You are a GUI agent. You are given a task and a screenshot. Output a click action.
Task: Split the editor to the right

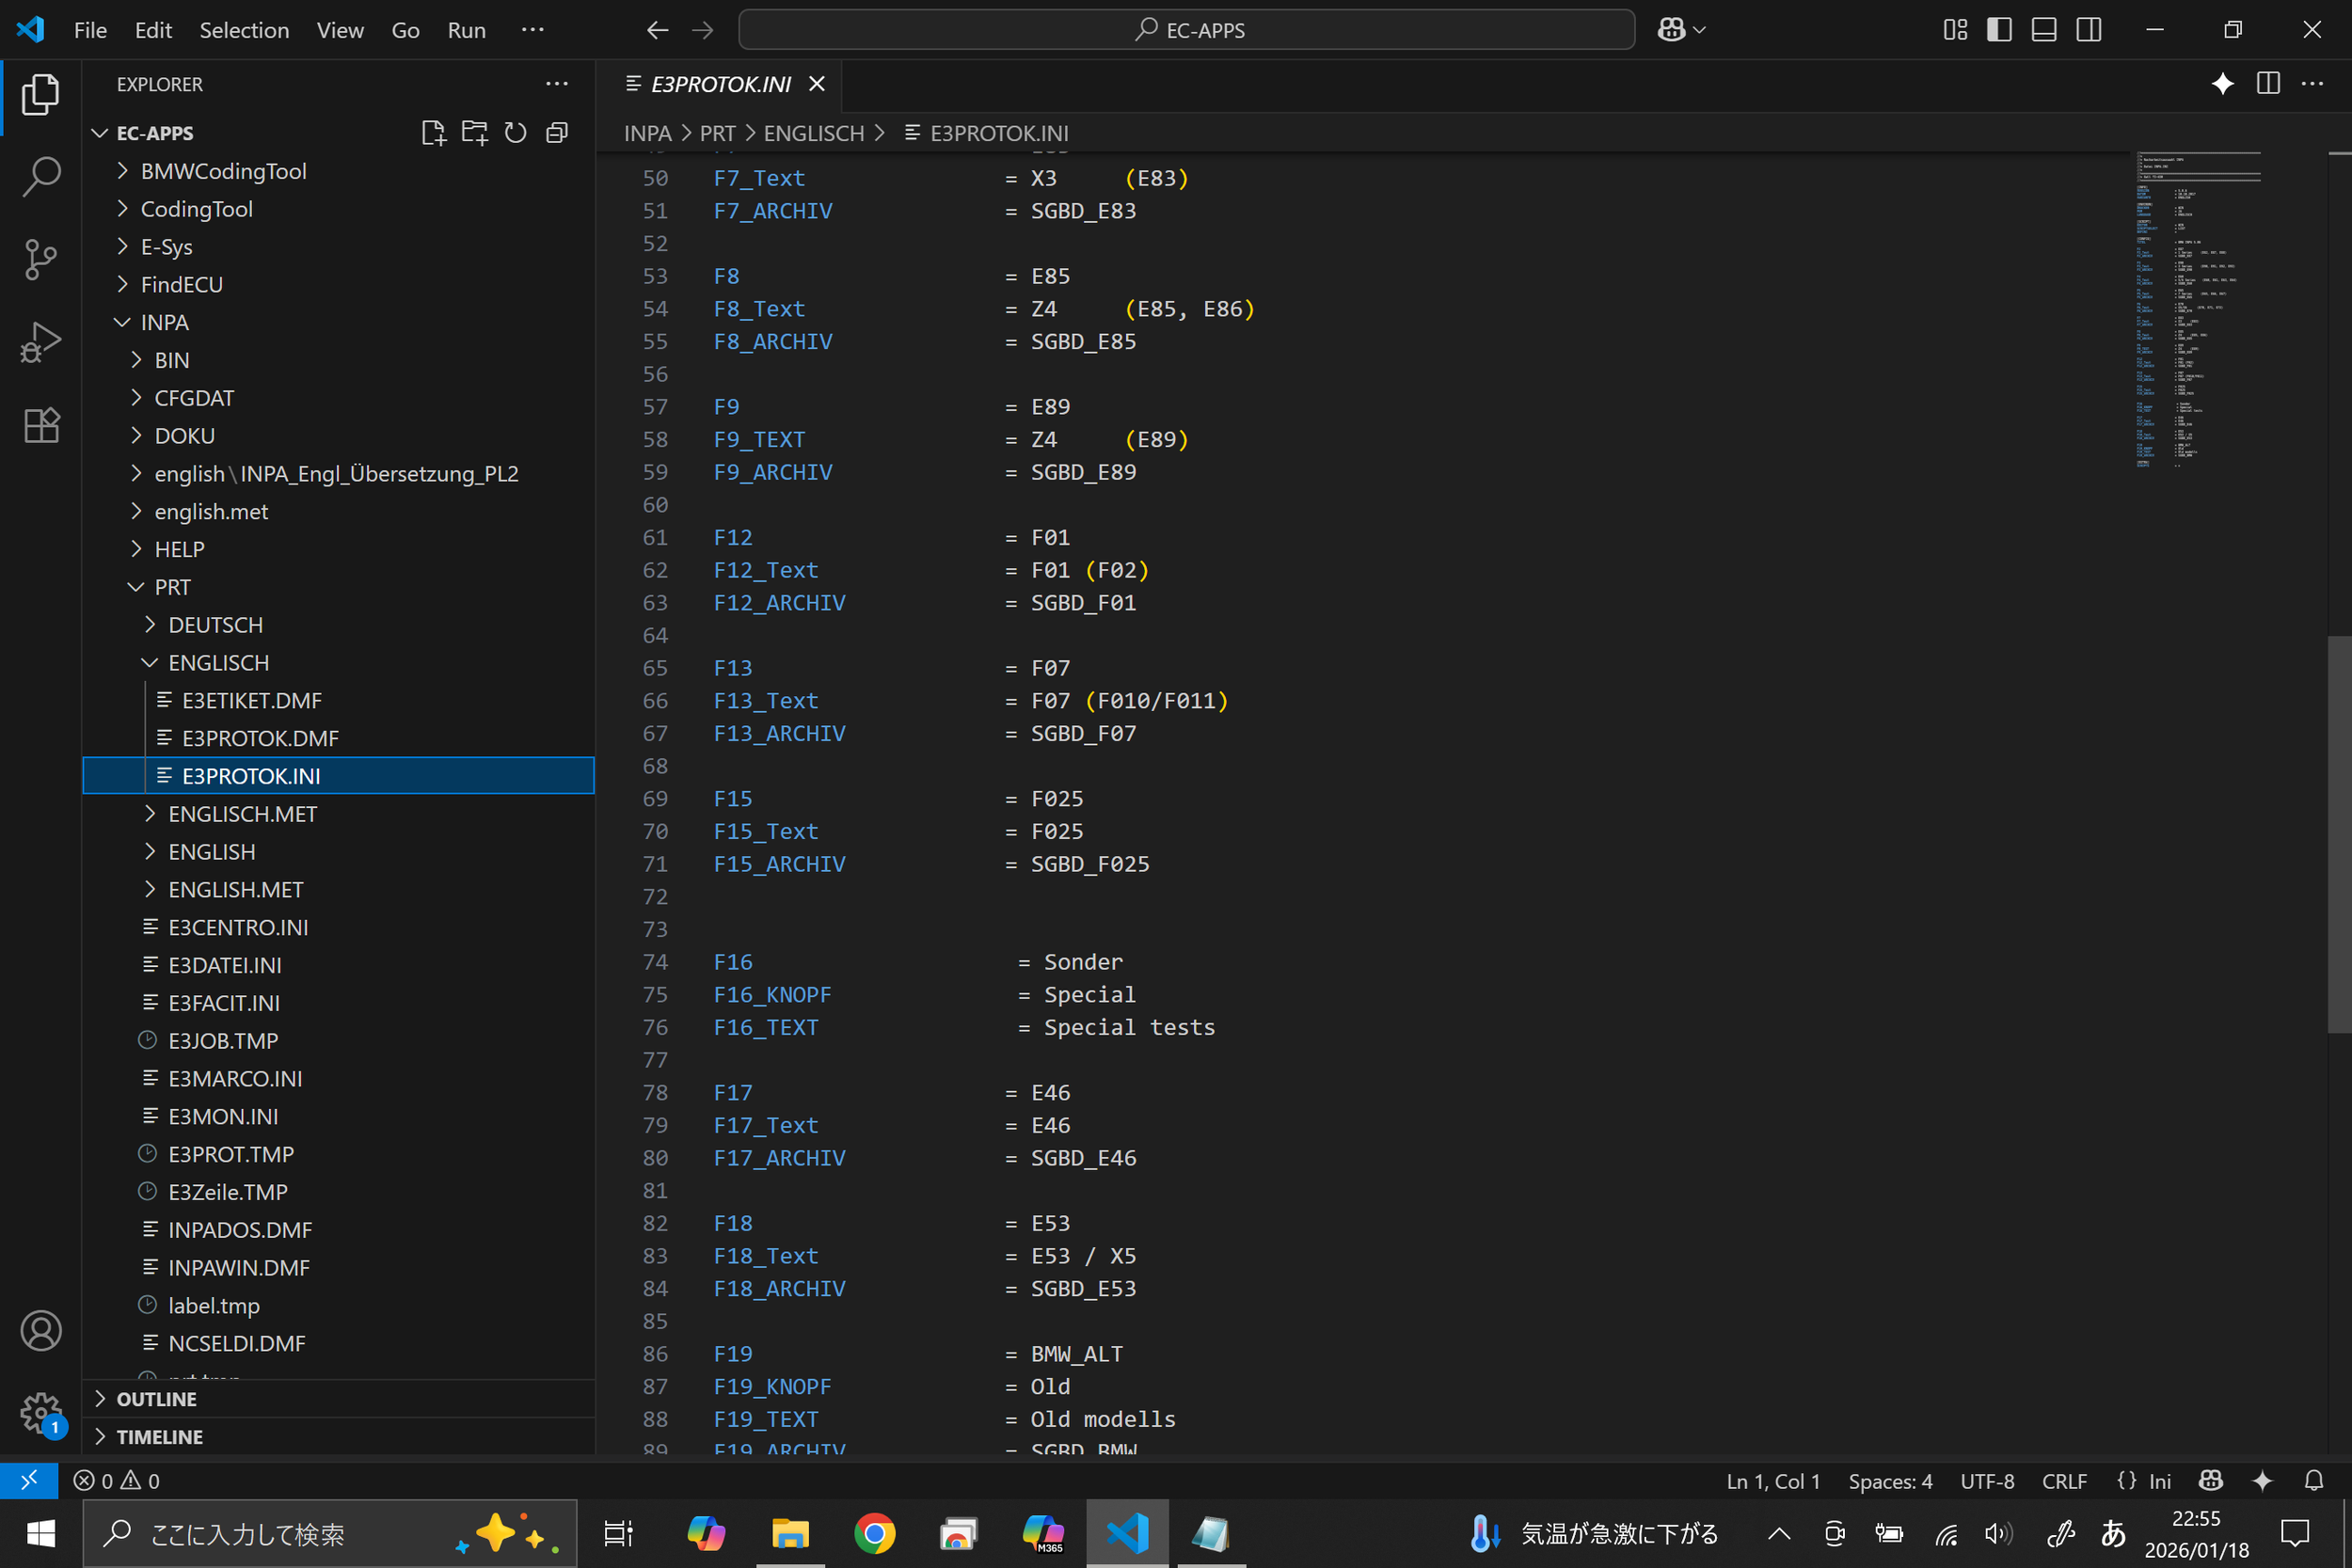click(2268, 84)
